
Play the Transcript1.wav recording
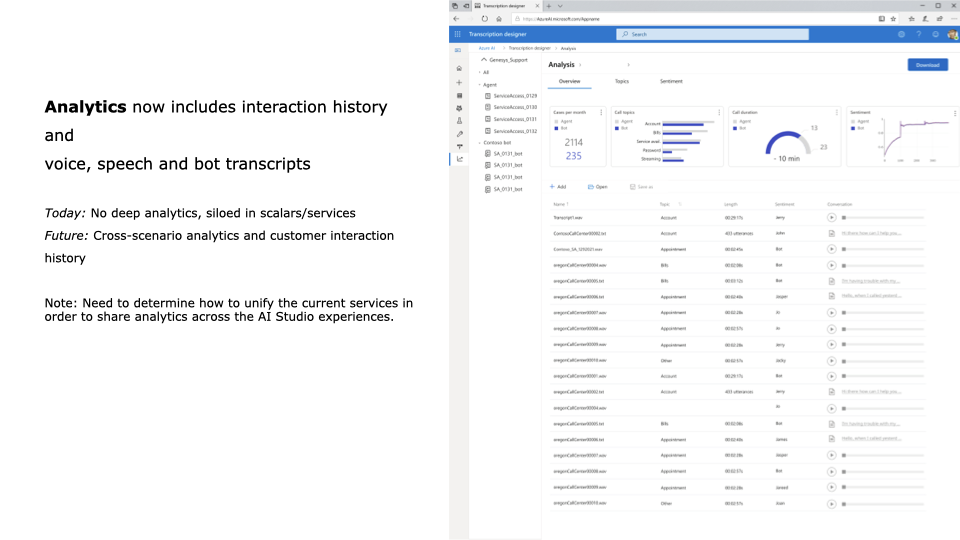point(831,217)
